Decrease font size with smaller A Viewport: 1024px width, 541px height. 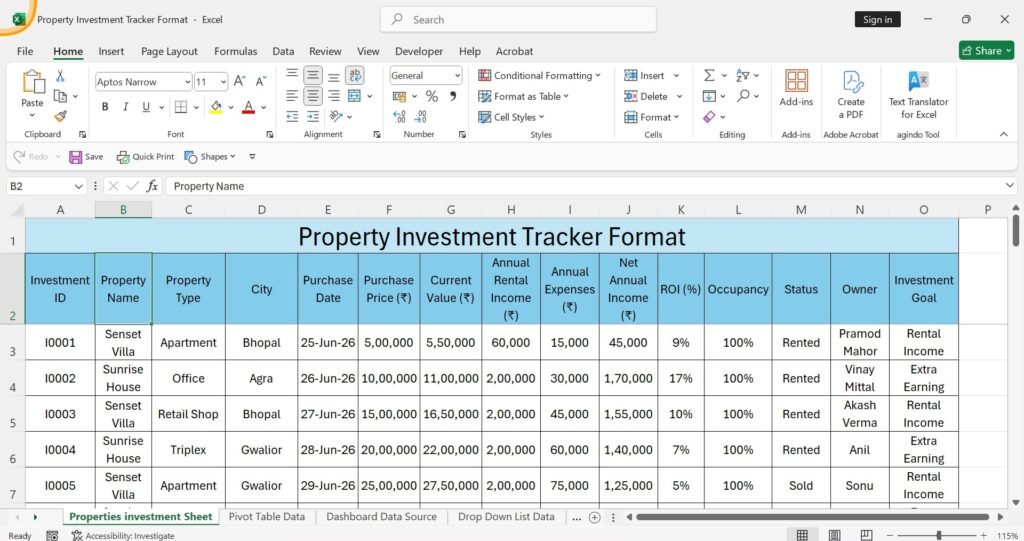click(x=261, y=81)
